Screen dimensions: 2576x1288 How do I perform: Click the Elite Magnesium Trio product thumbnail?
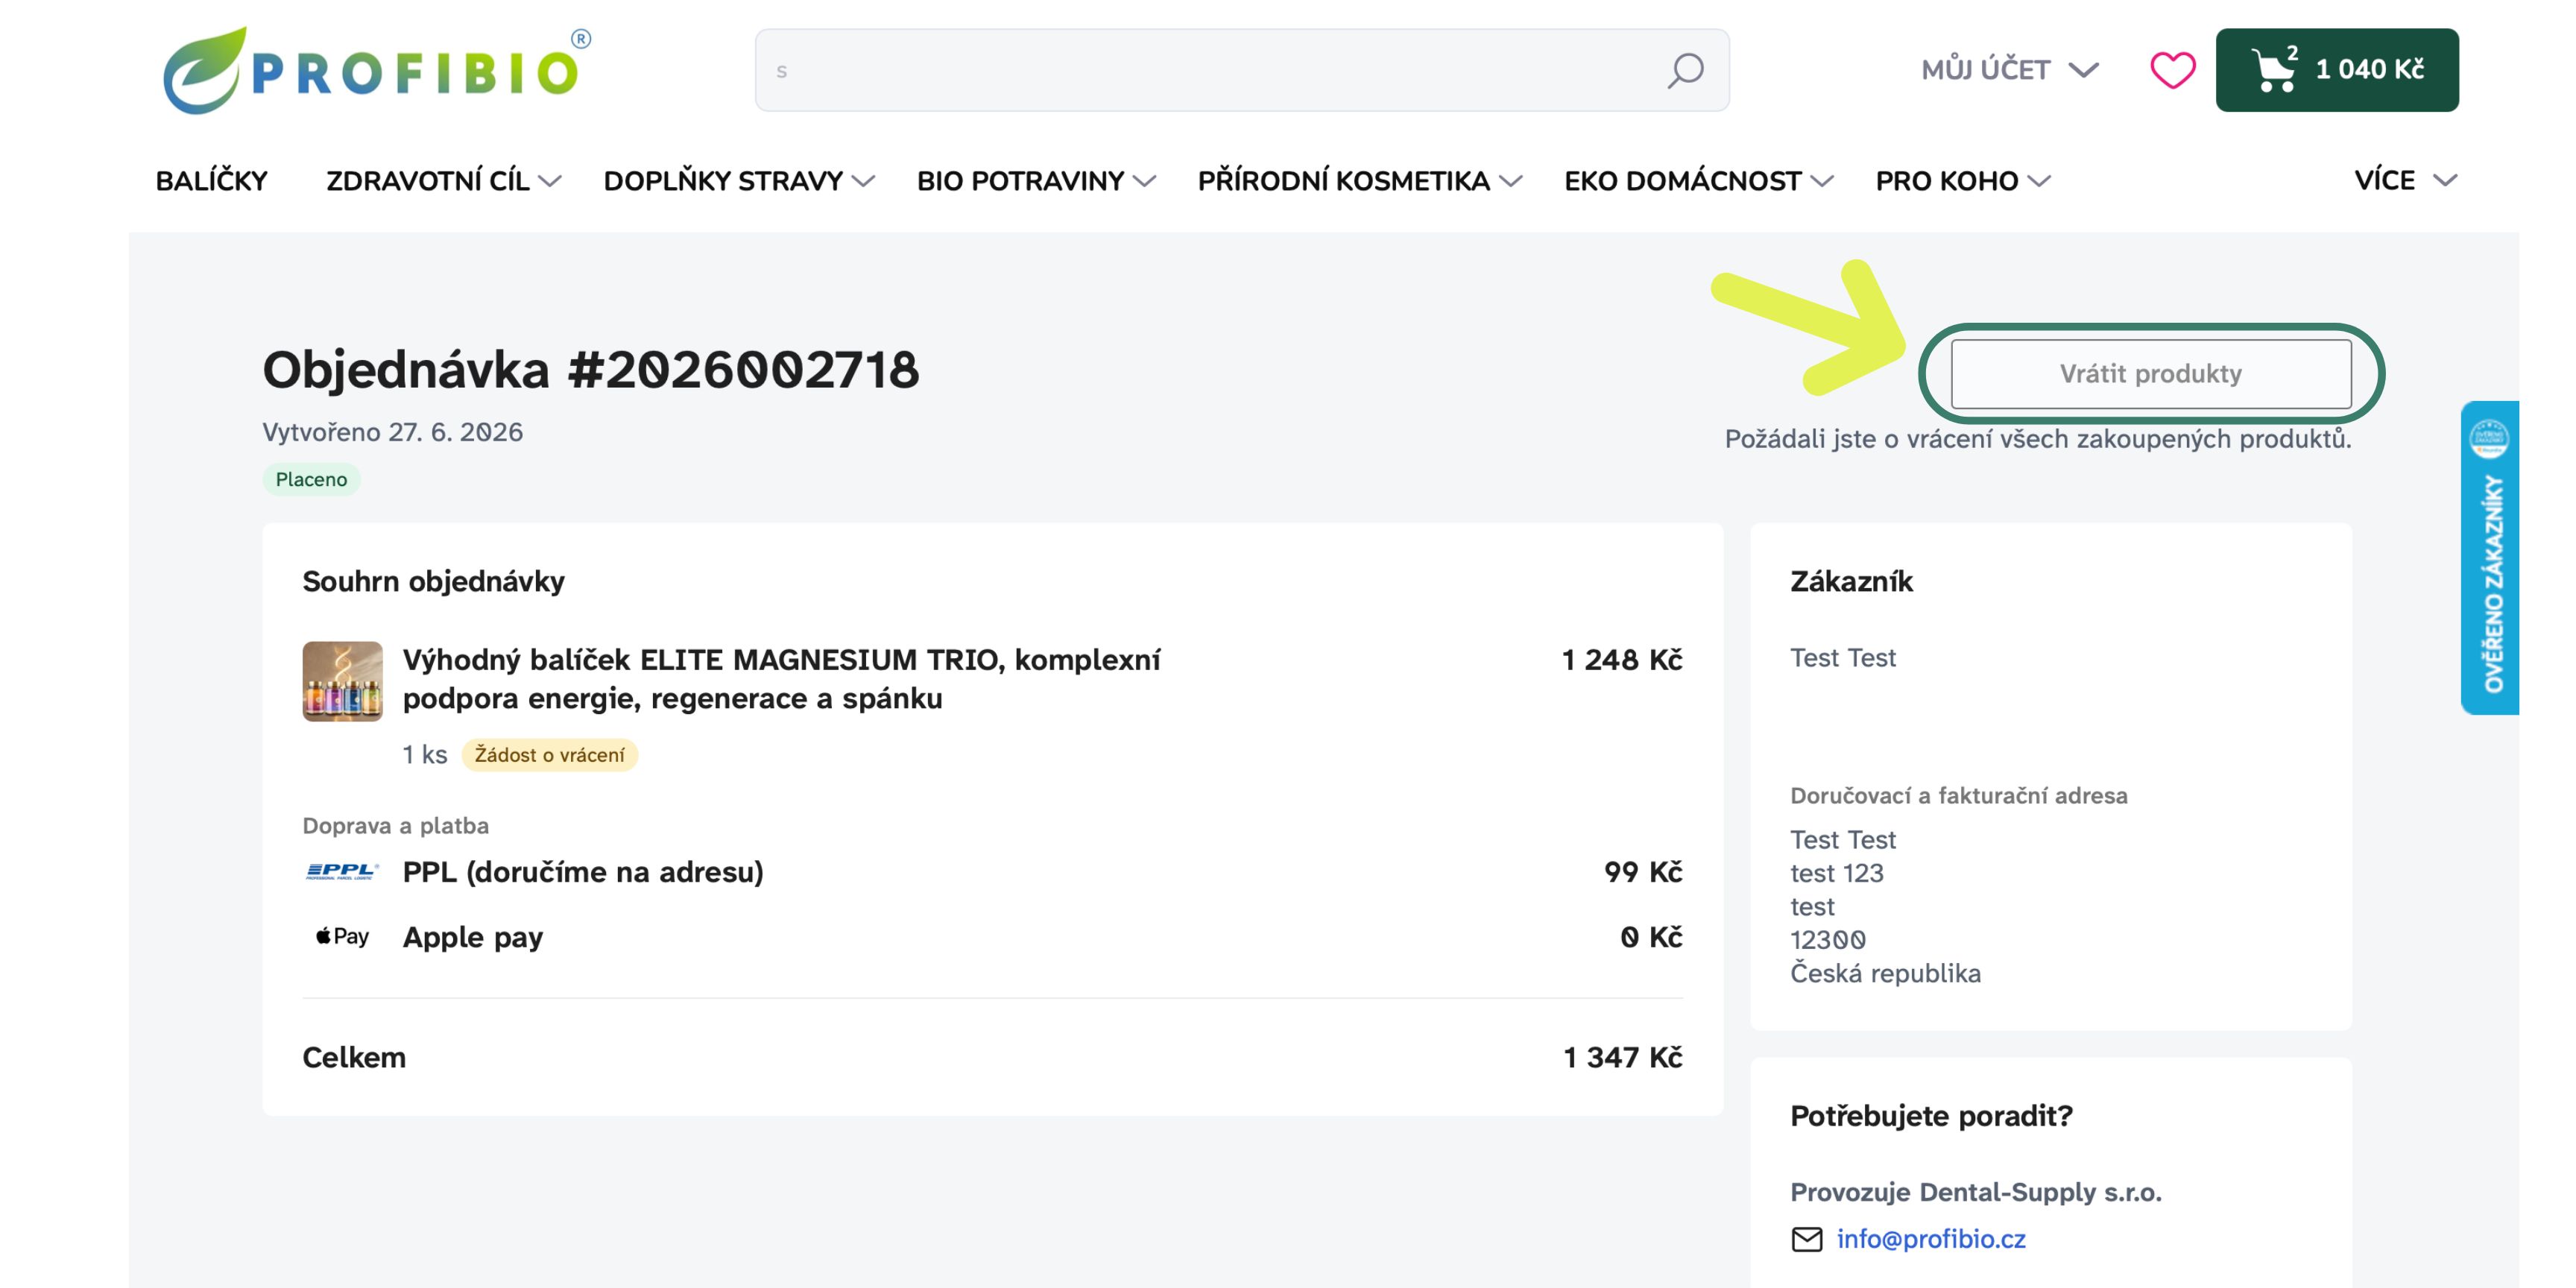[342, 681]
